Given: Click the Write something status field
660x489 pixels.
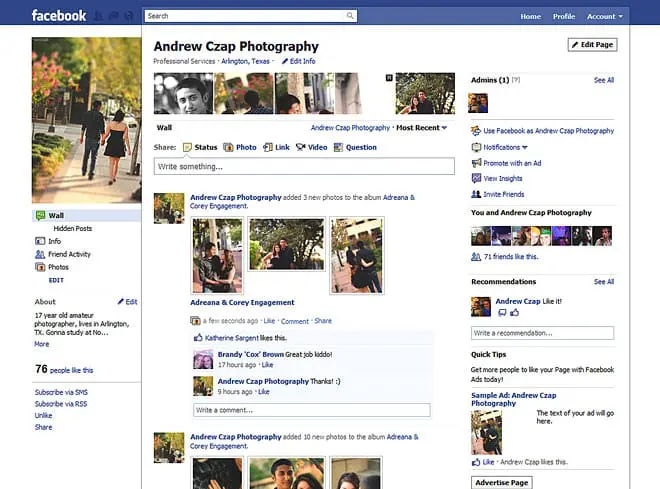Looking at the screenshot, I should [304, 166].
